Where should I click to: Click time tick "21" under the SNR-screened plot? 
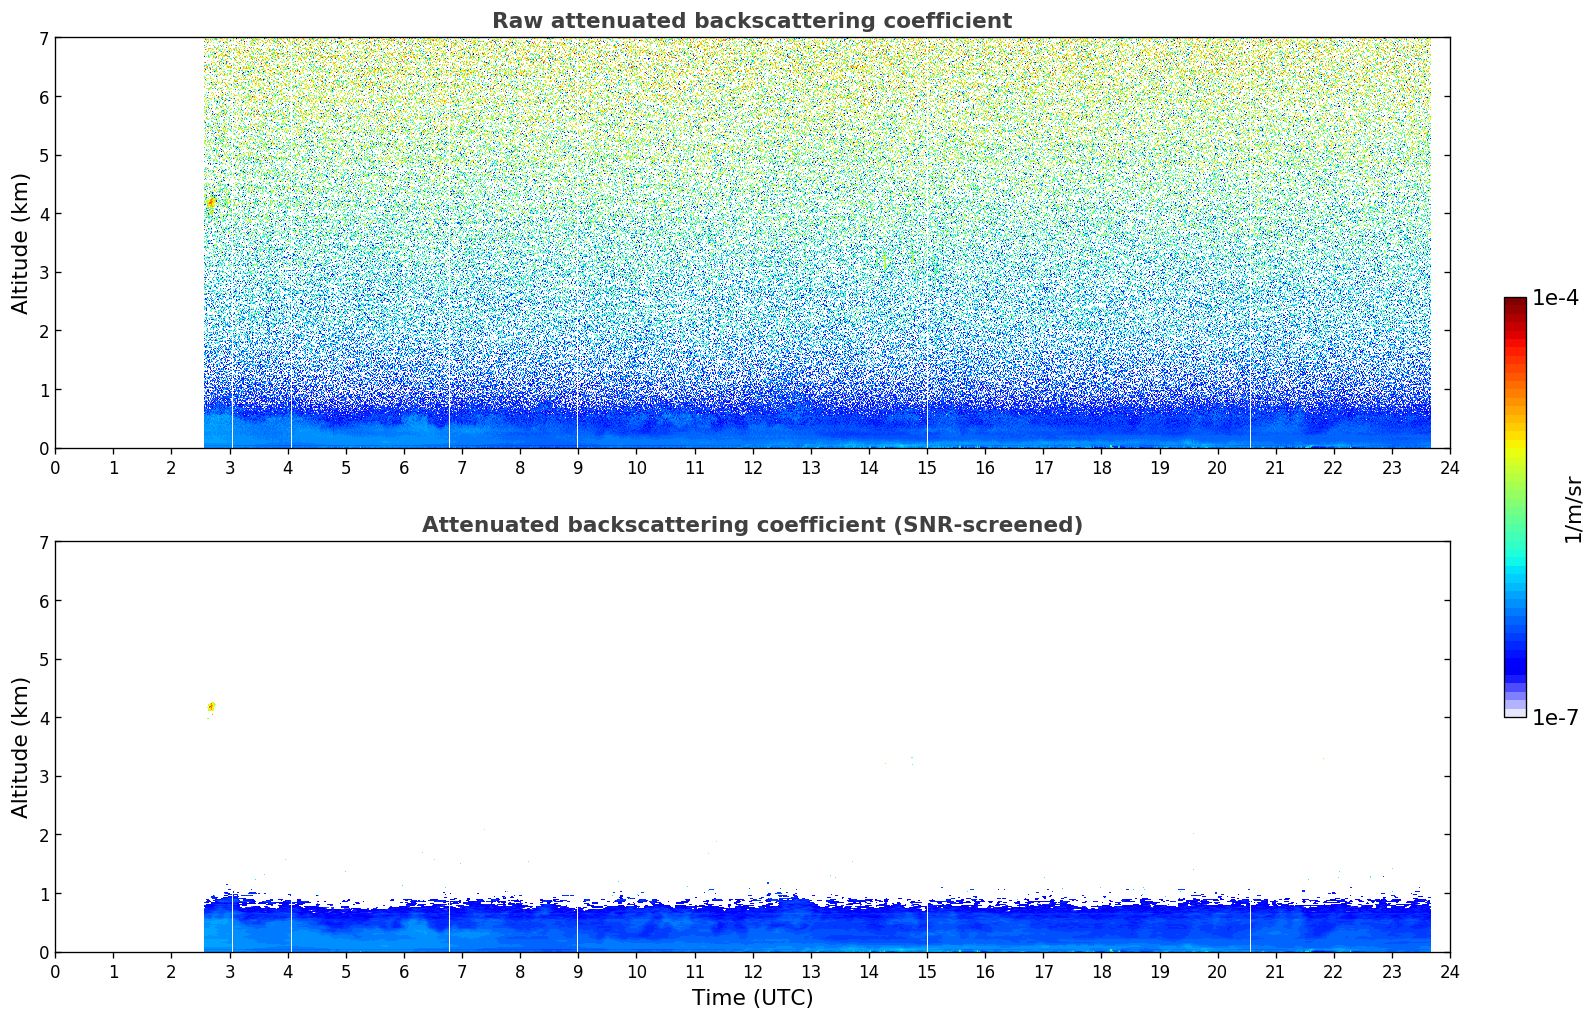[1275, 971]
